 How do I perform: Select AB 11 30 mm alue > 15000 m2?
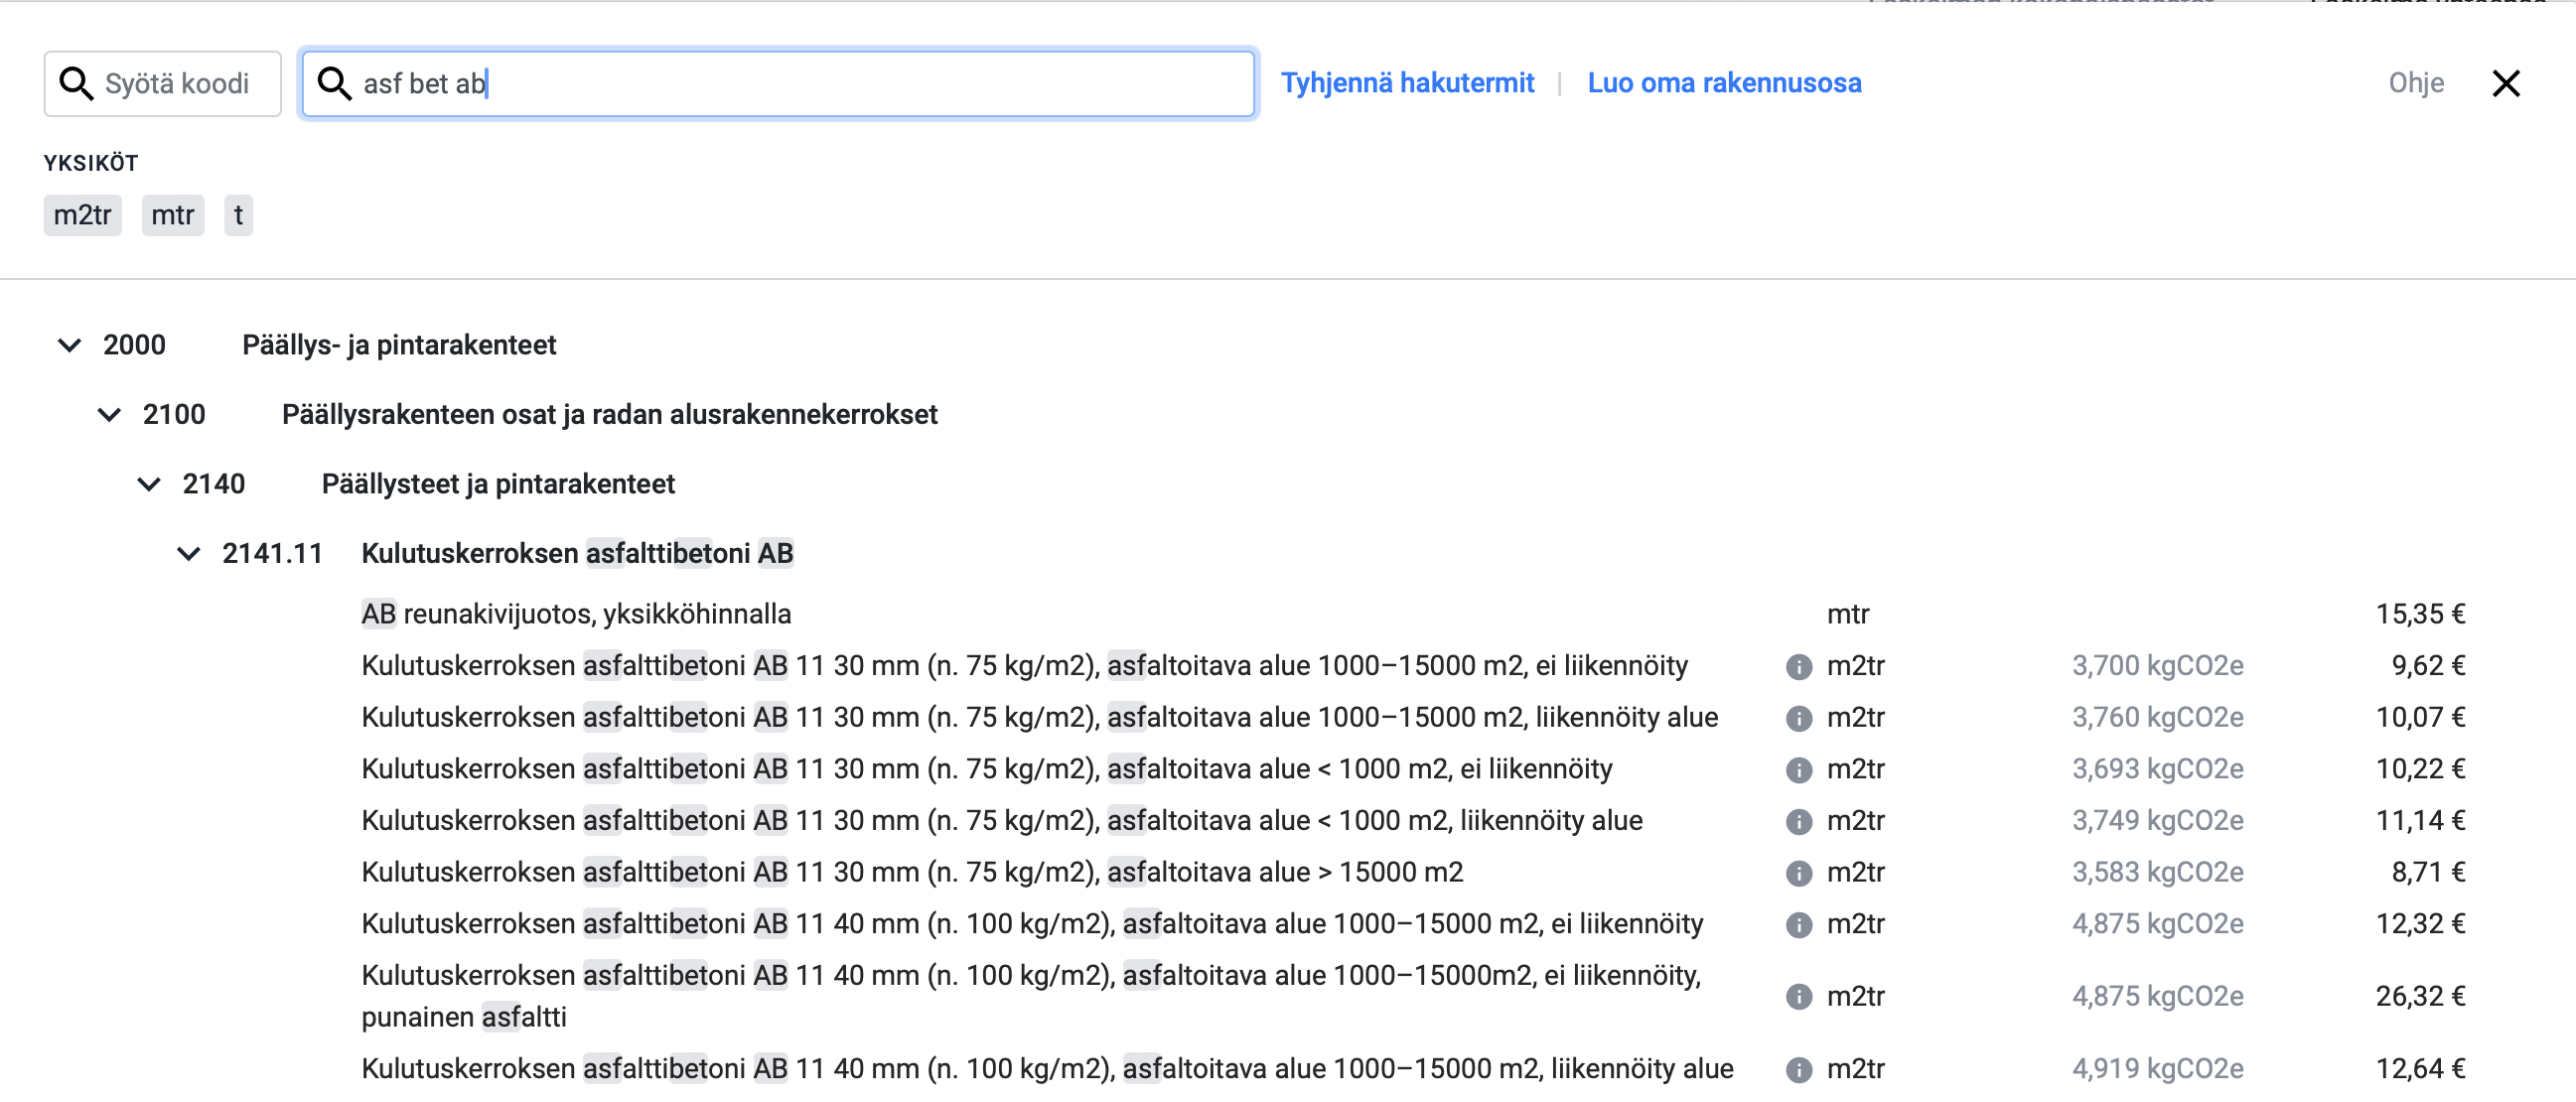coord(912,873)
